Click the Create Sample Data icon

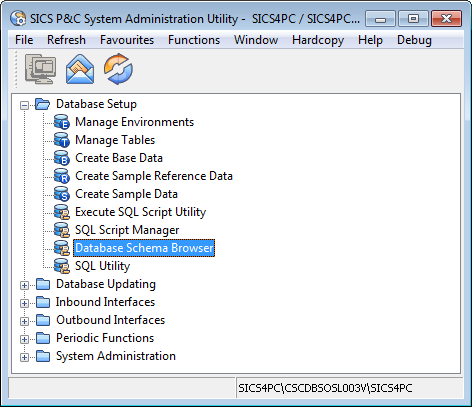point(62,194)
